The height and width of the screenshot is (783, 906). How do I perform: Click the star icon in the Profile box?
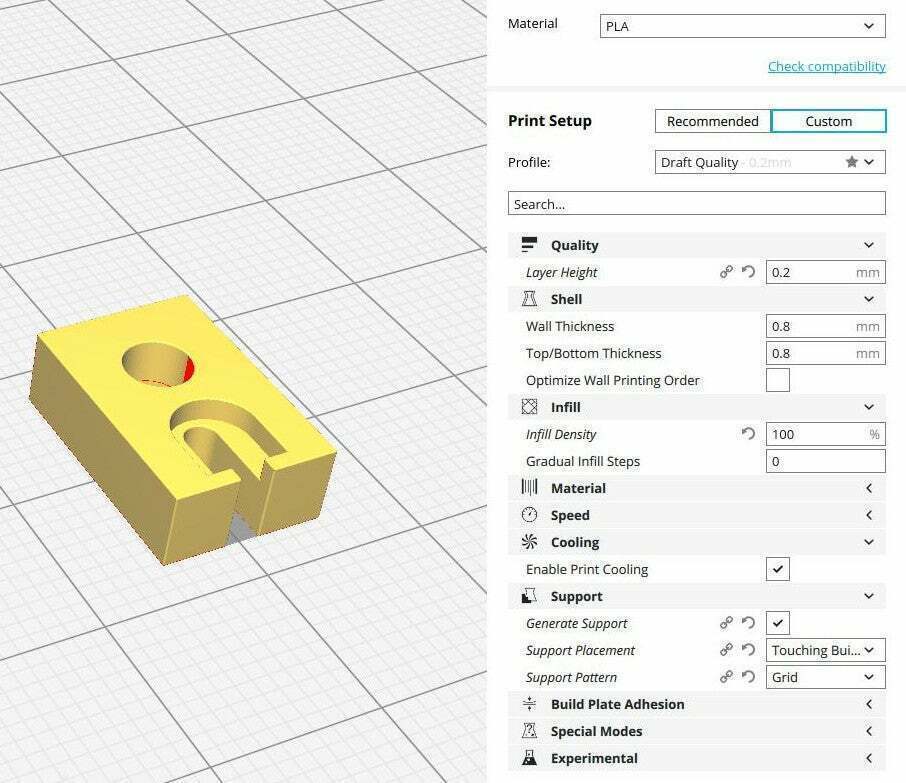click(851, 162)
